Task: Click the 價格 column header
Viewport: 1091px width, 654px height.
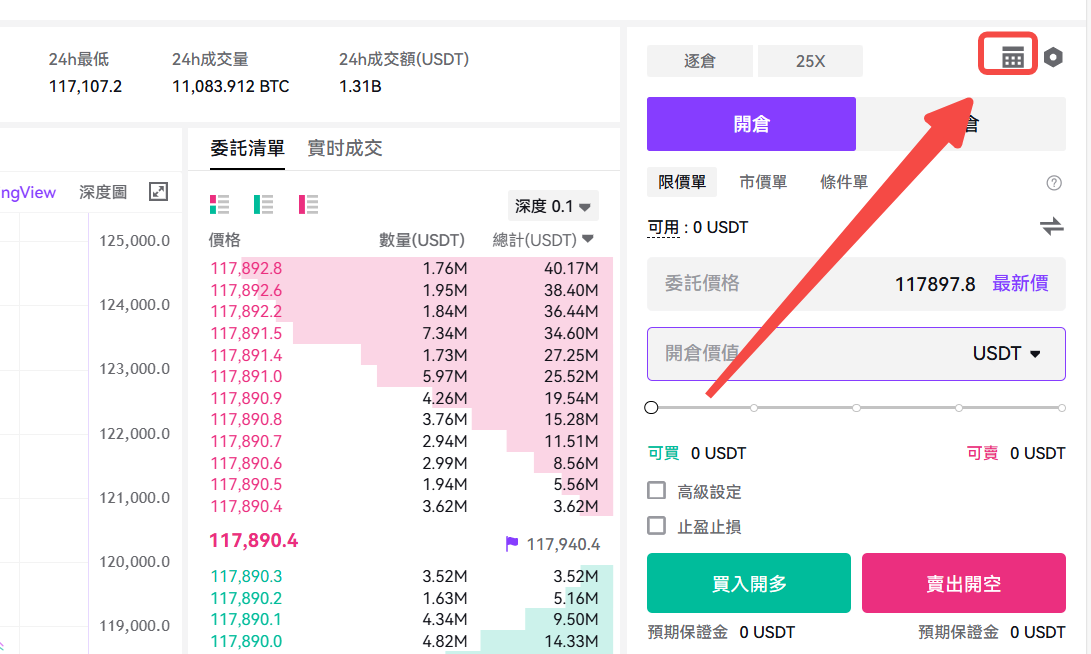Action: (x=225, y=240)
